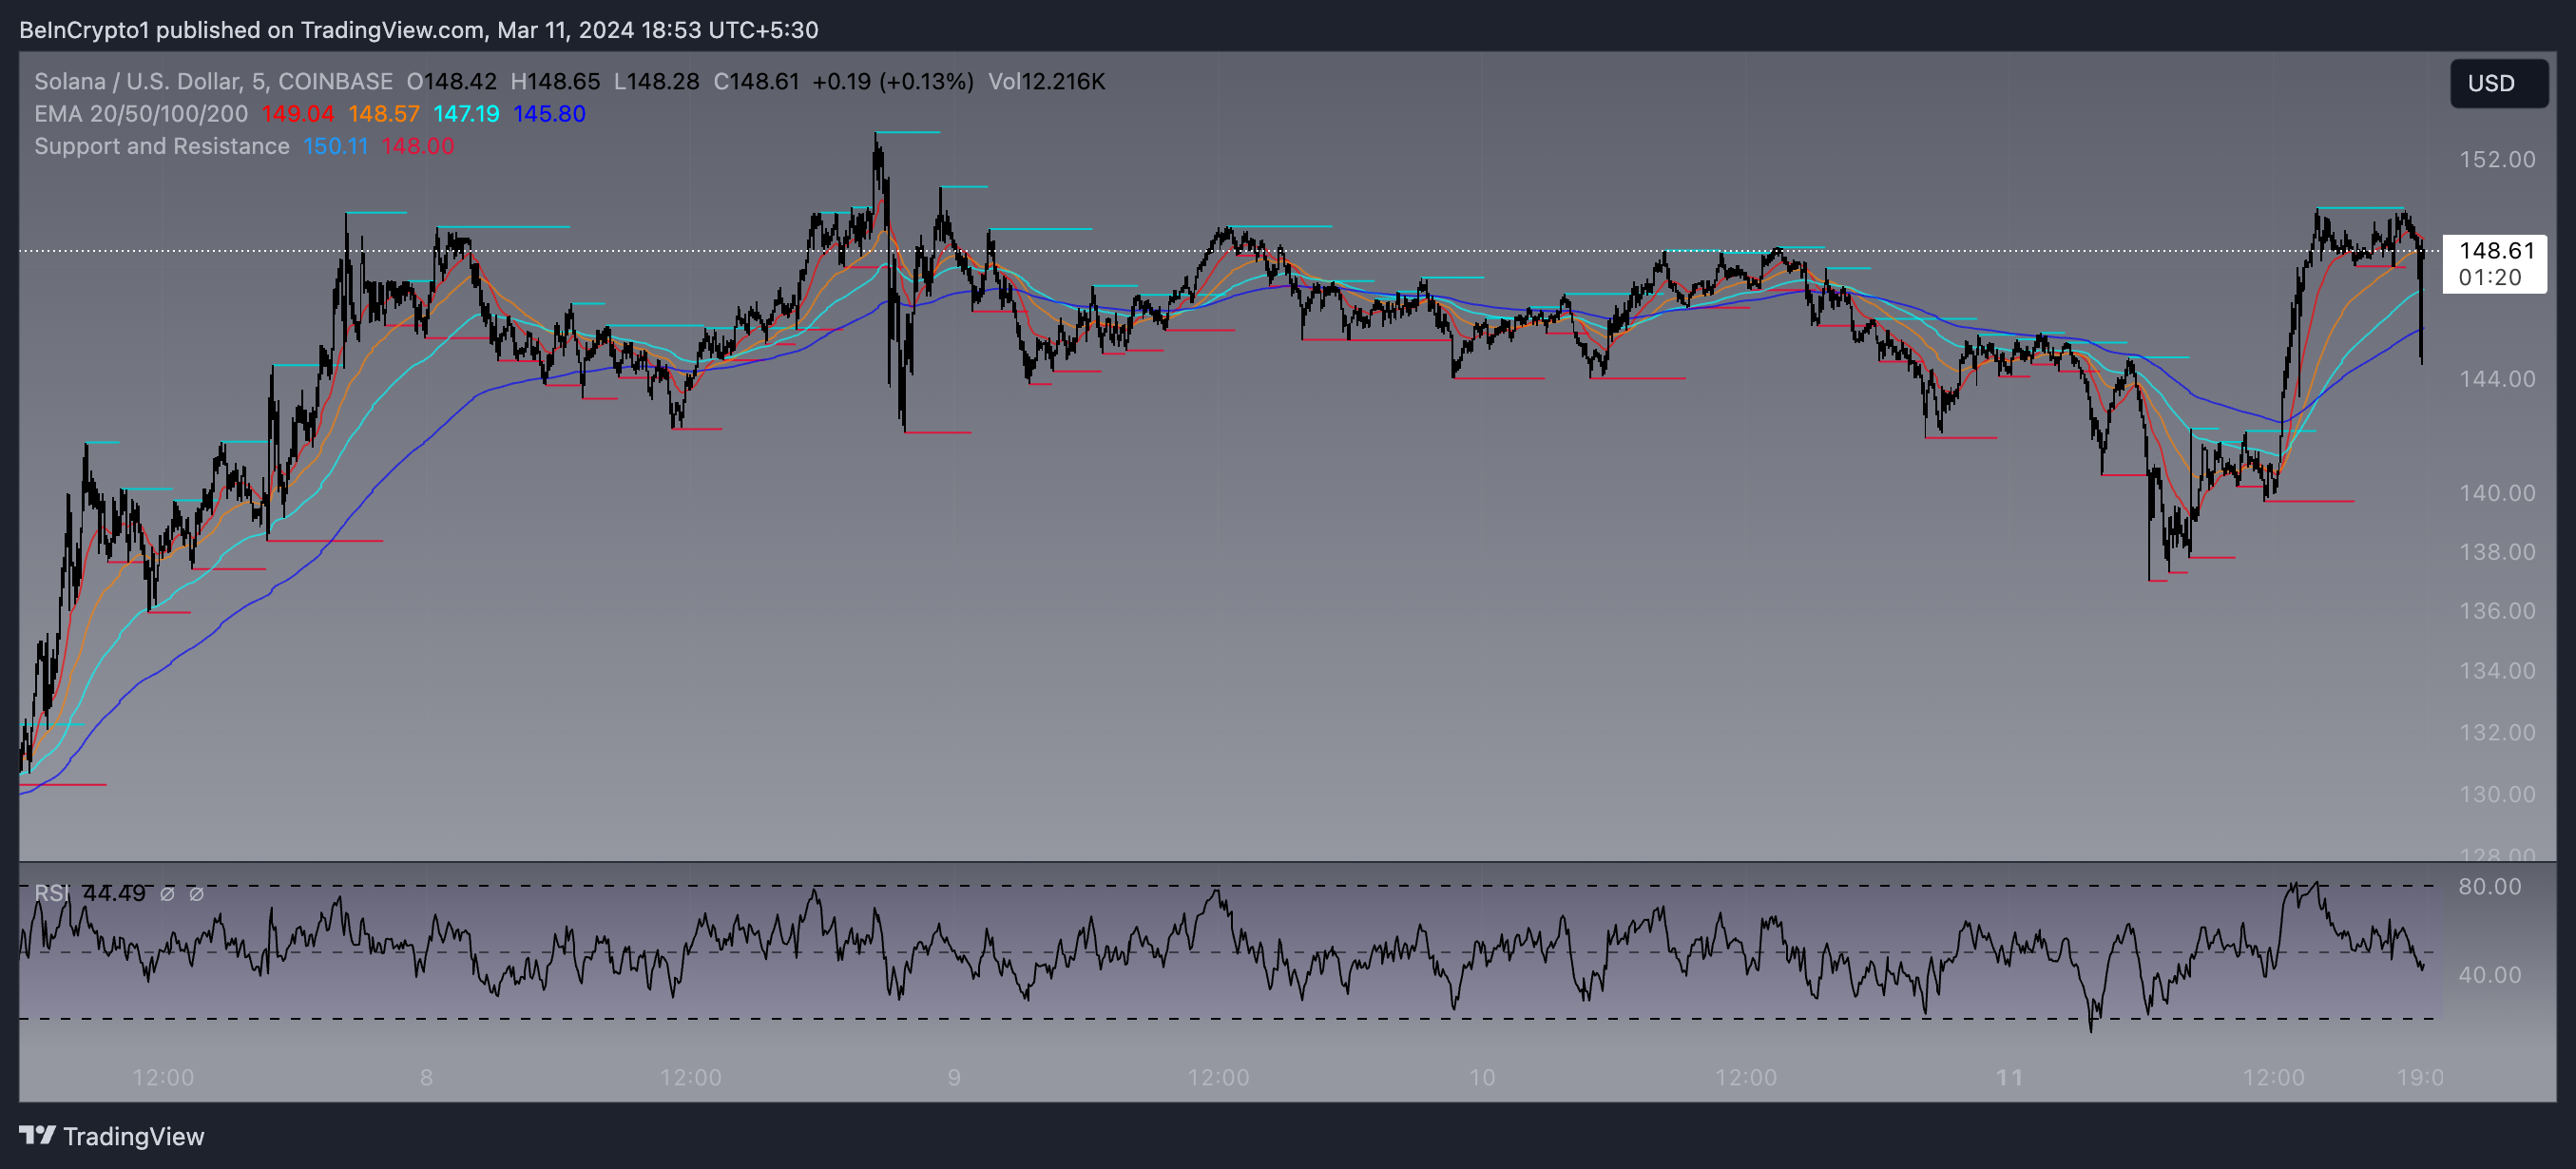2576x1169 pixels.
Task: Click the red EMA 20 value 149.04
Action: pos(297,114)
